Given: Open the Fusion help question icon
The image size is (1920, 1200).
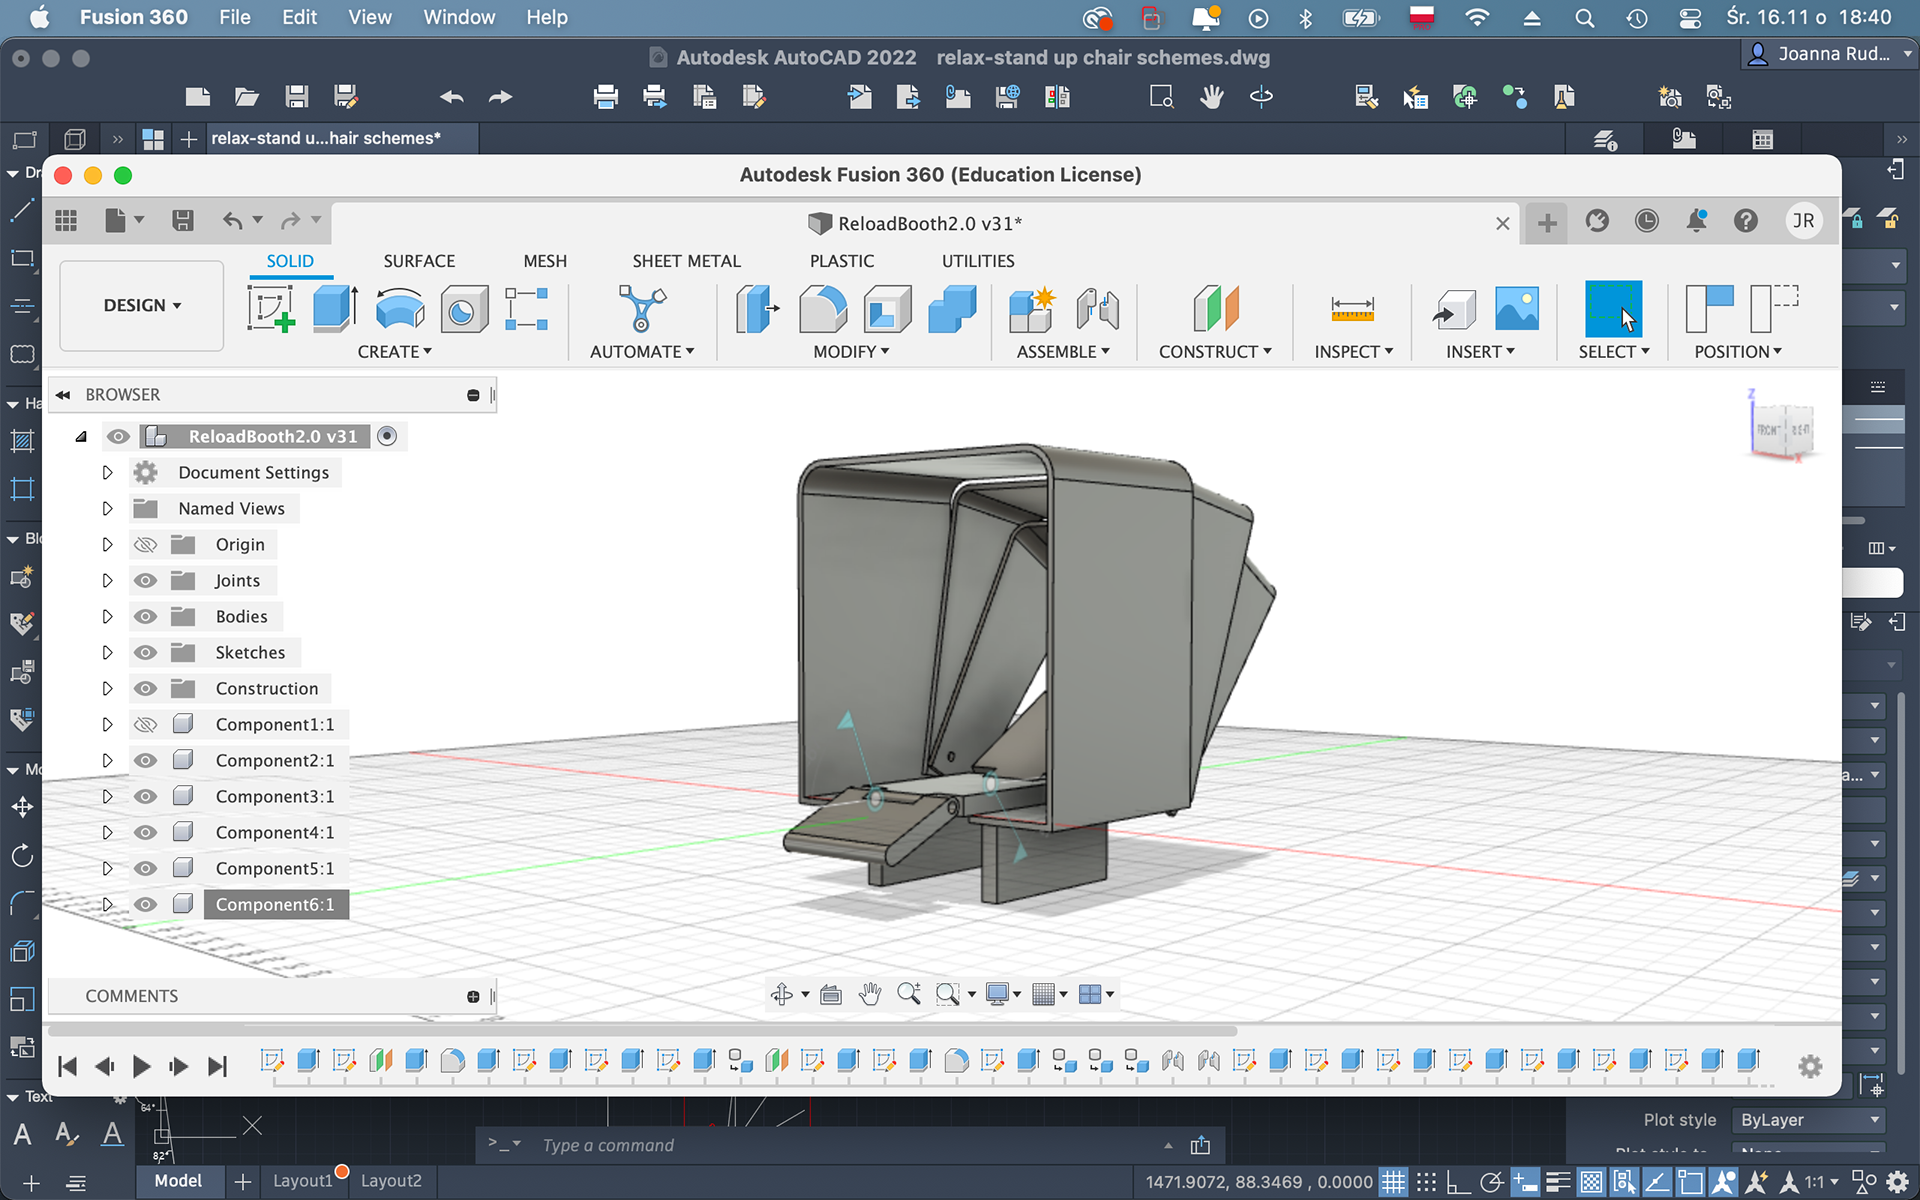Looking at the screenshot, I should 1745,221.
